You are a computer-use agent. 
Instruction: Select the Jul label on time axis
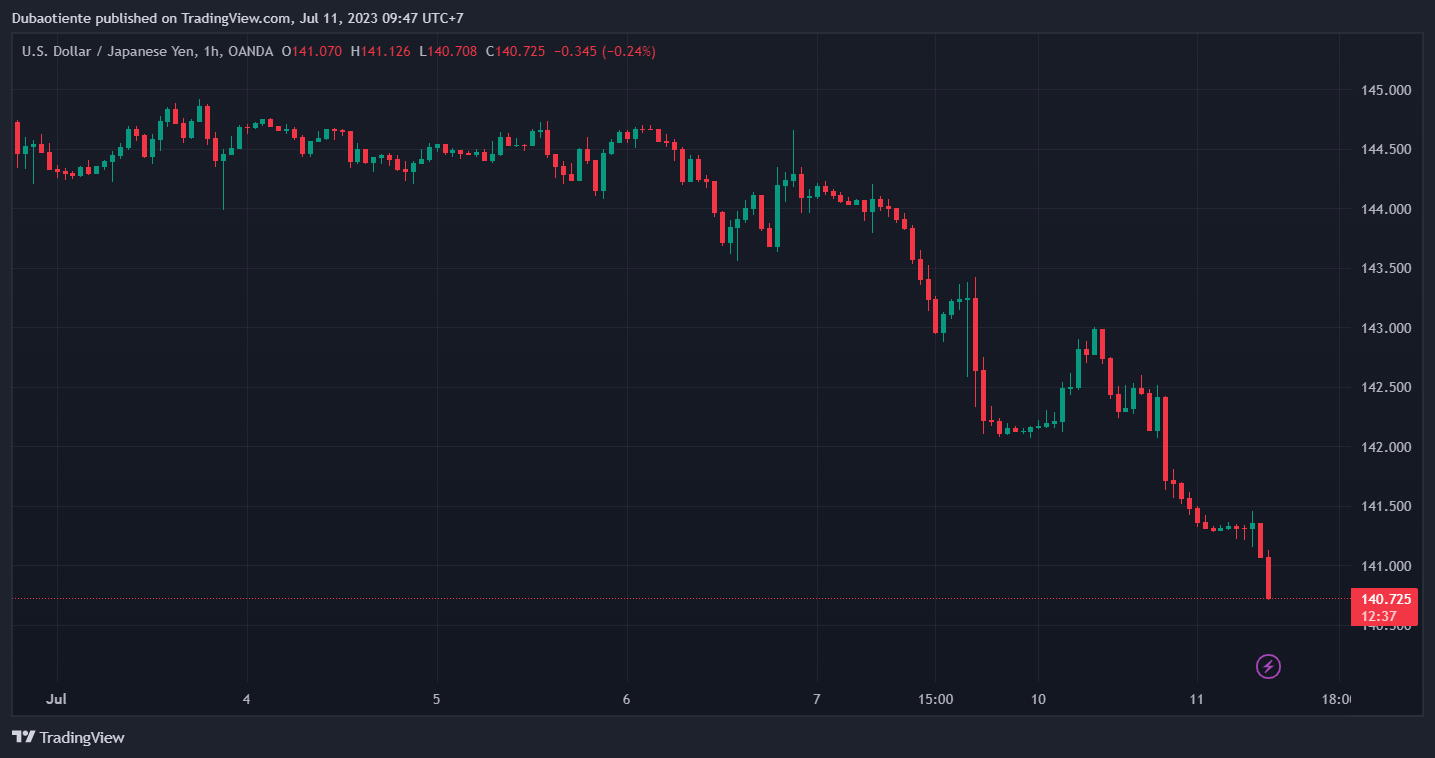tap(57, 699)
